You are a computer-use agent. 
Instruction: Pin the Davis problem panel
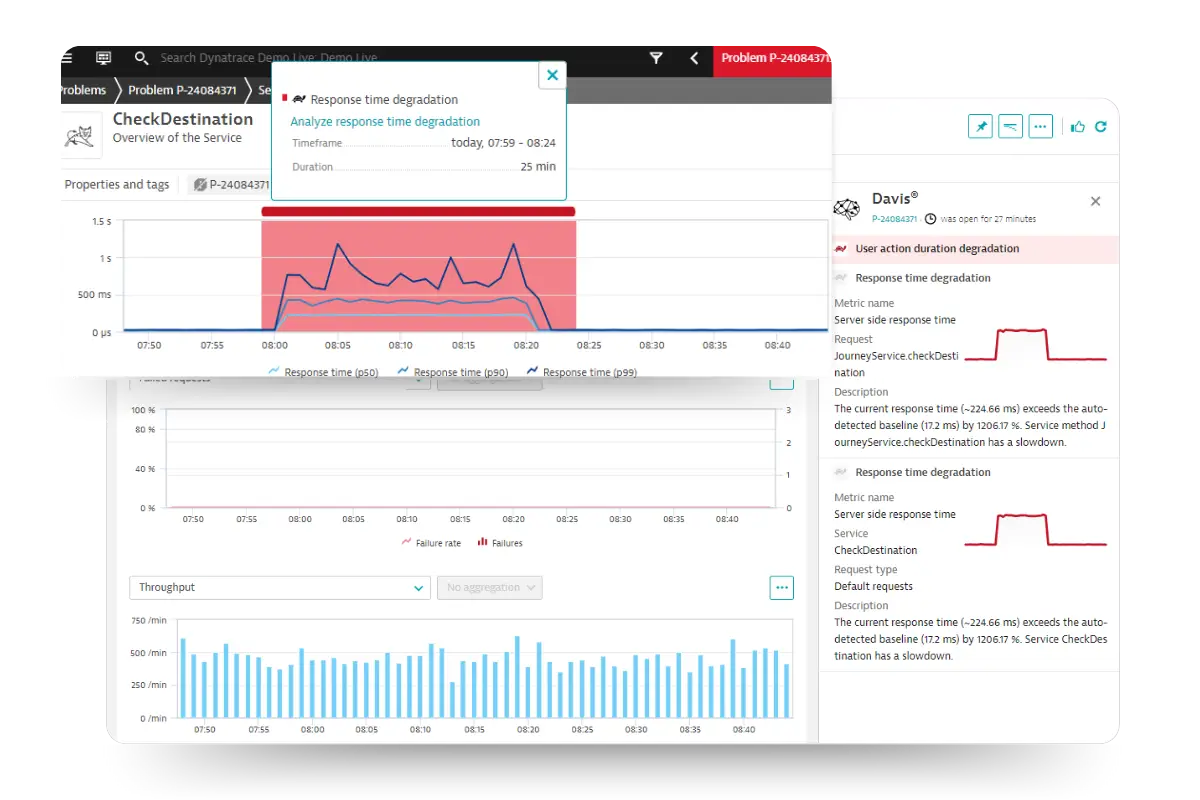(x=981, y=127)
